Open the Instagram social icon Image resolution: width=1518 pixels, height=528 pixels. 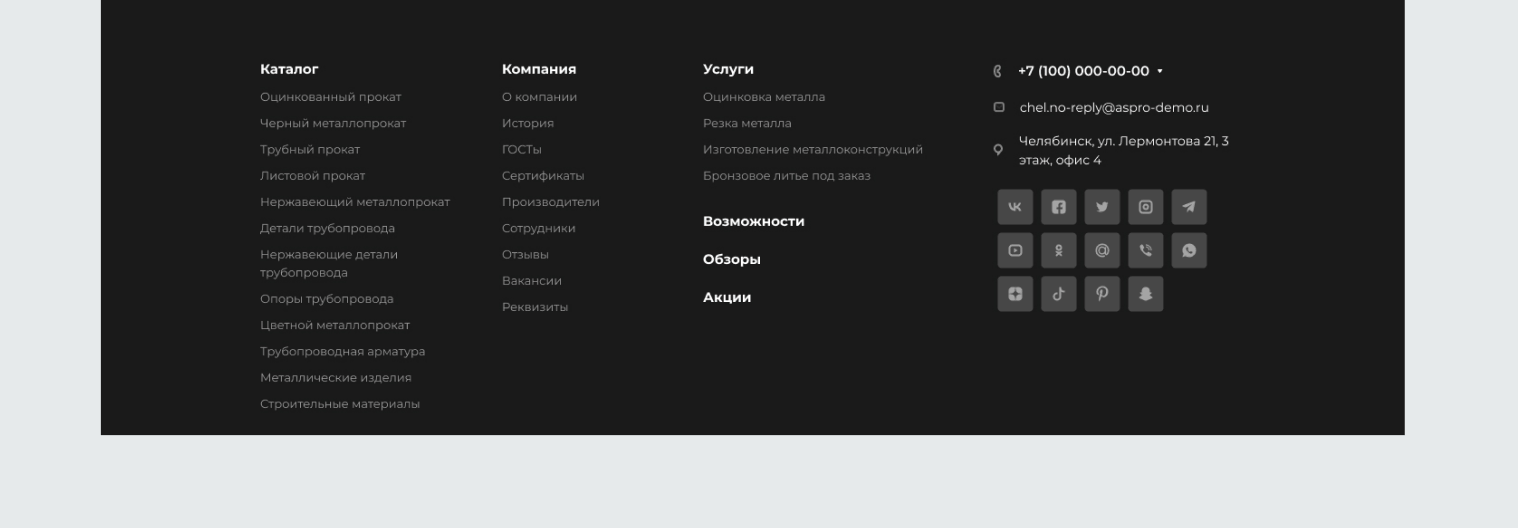[x=1146, y=207]
